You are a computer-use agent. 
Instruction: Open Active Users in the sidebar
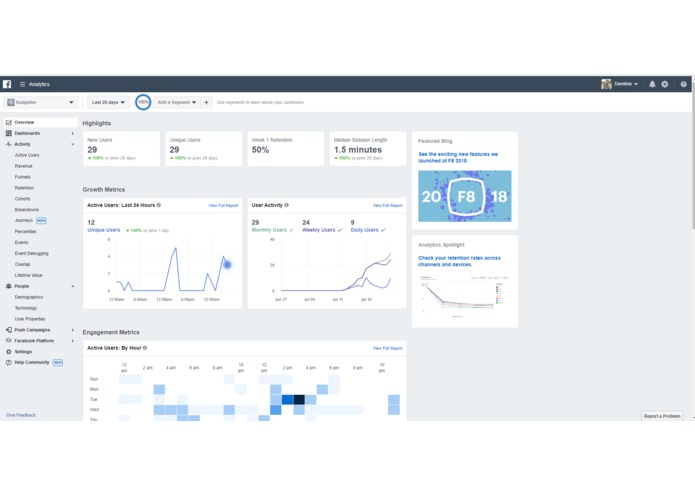[x=27, y=155]
